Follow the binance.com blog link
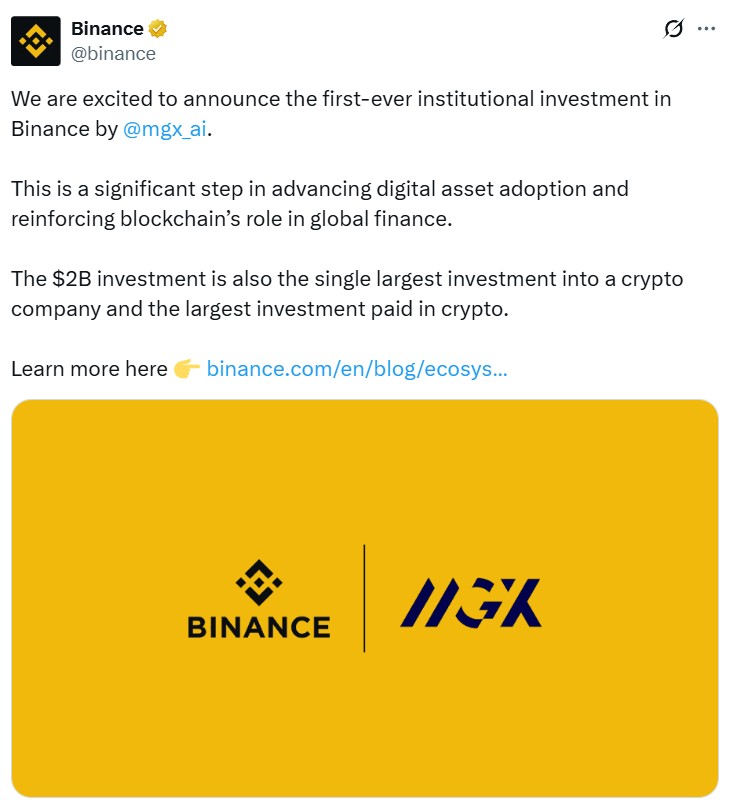730x811 pixels. coord(357,369)
